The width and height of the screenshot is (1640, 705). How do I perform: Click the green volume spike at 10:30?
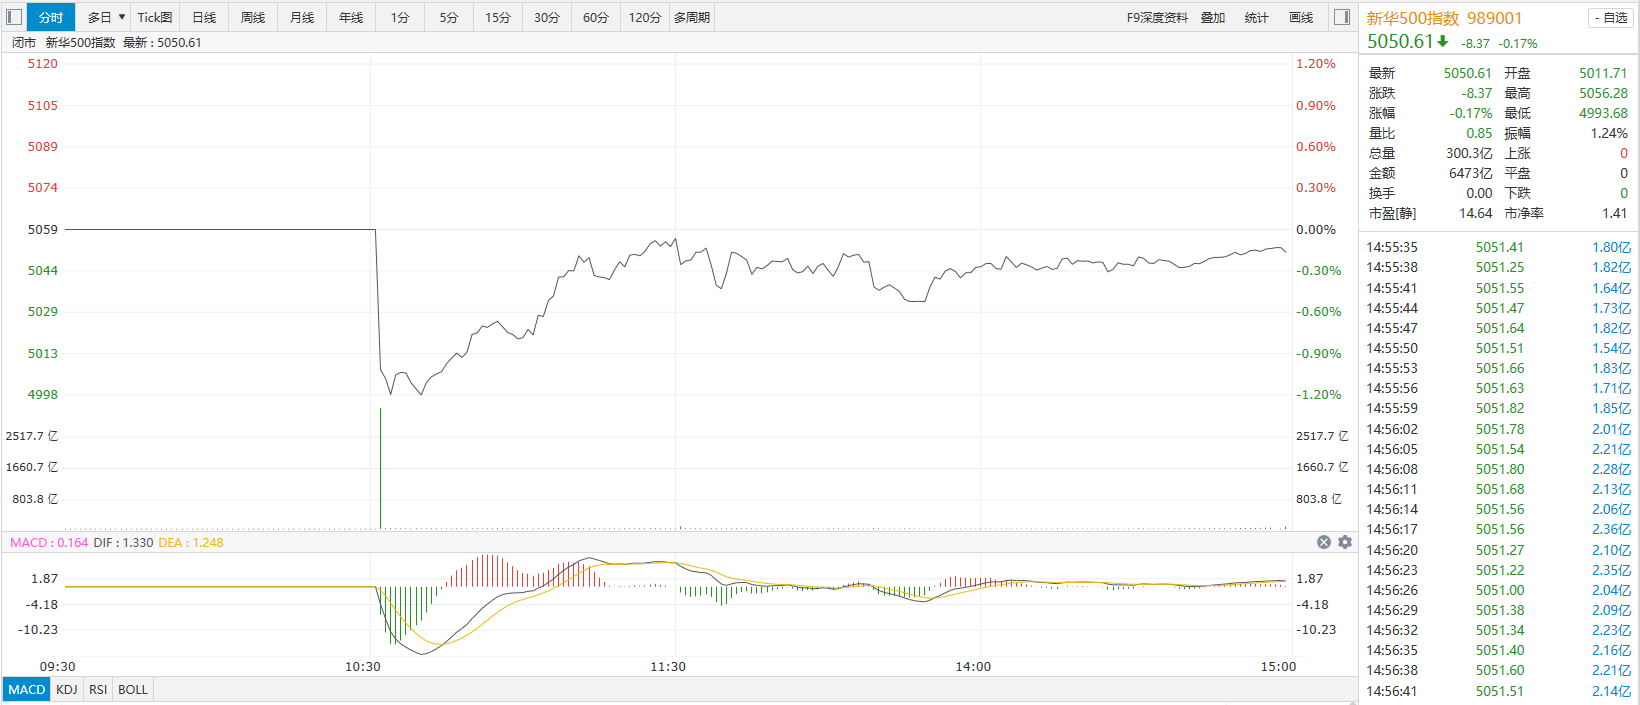[381, 470]
